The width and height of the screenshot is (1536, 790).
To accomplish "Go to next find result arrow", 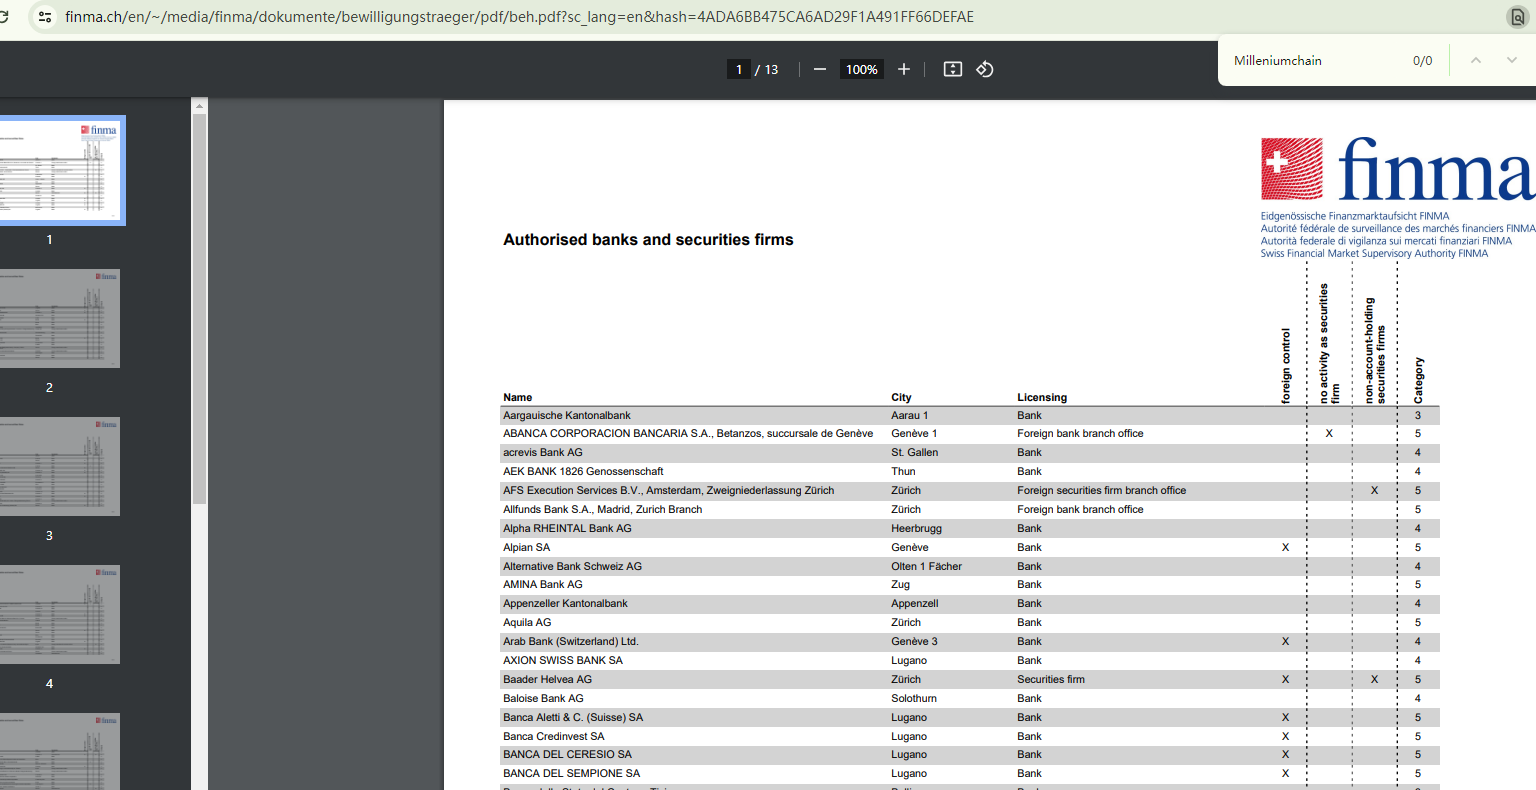I will (x=1511, y=60).
